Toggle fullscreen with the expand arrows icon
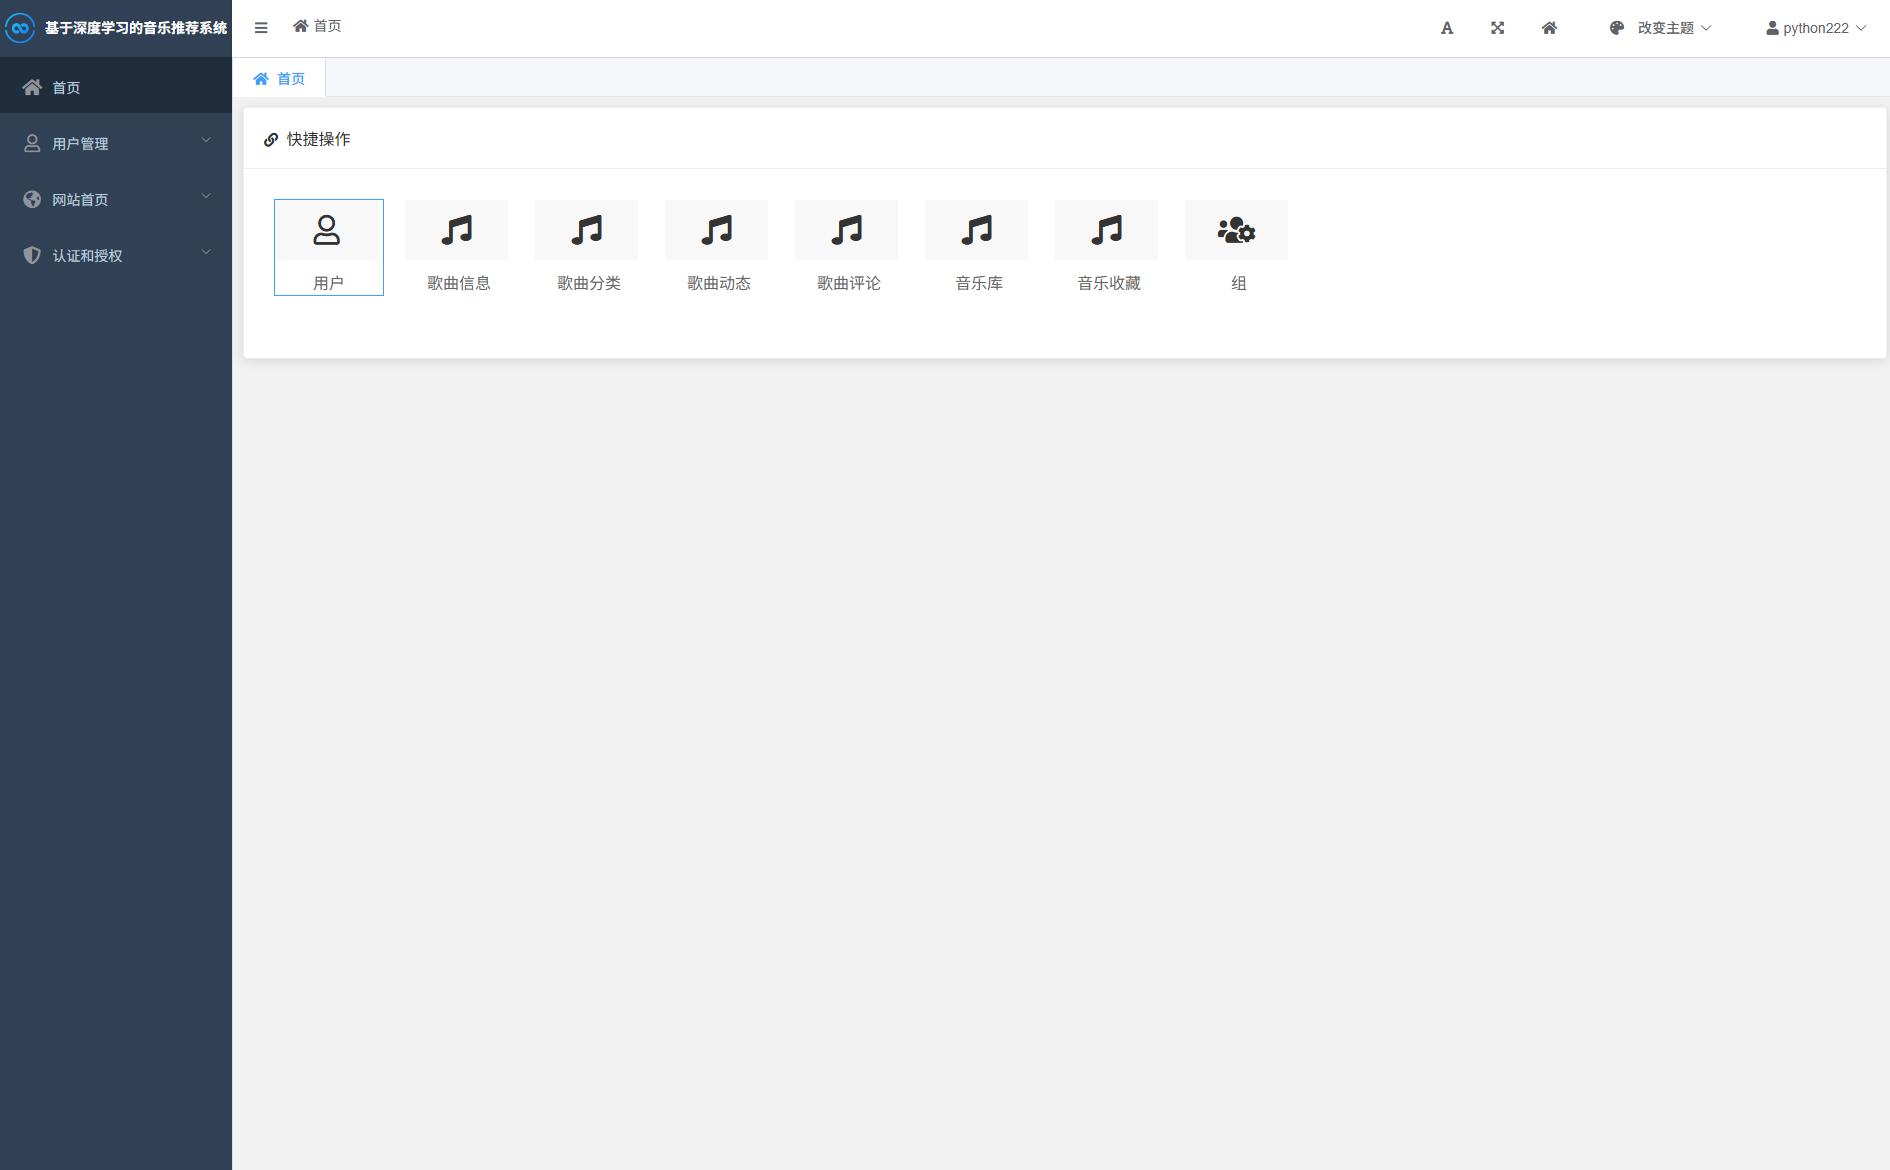Screen dimensions: 1890x1170 coord(1497,28)
